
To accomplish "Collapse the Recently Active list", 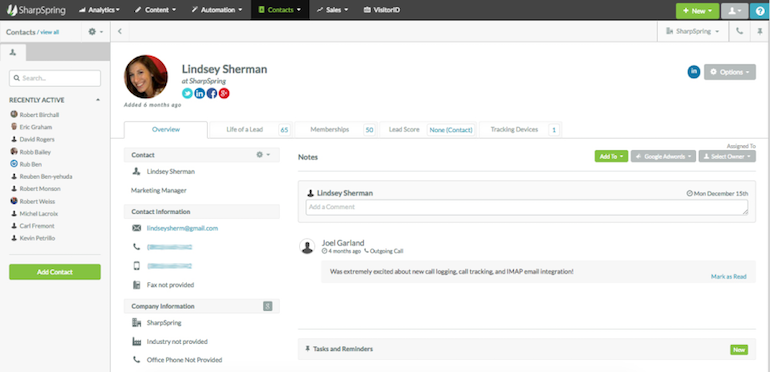I will point(98,100).
